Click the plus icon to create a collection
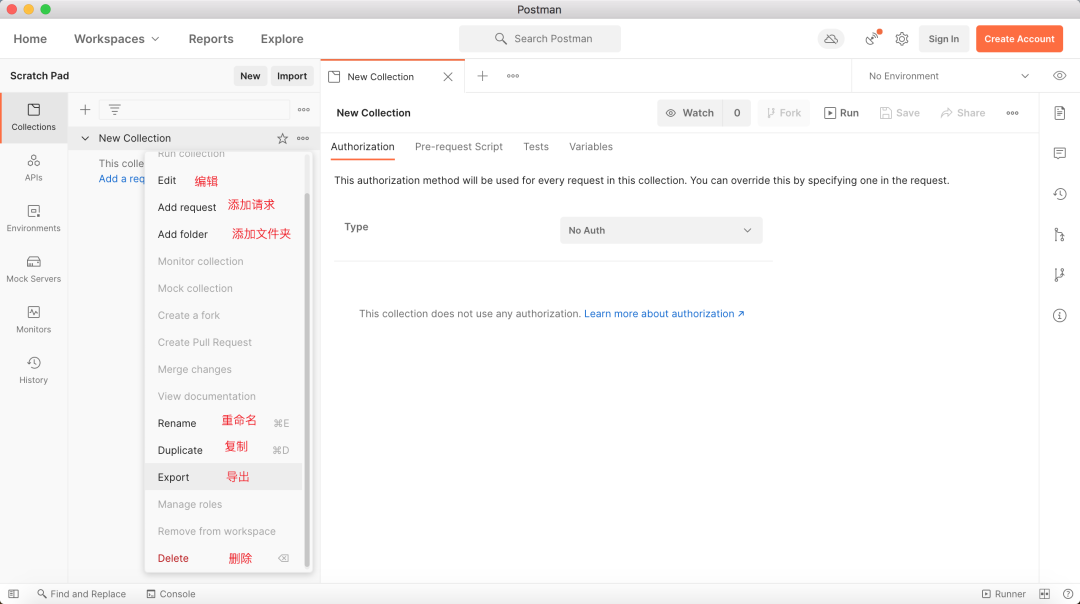This screenshot has width=1080, height=604. click(85, 110)
